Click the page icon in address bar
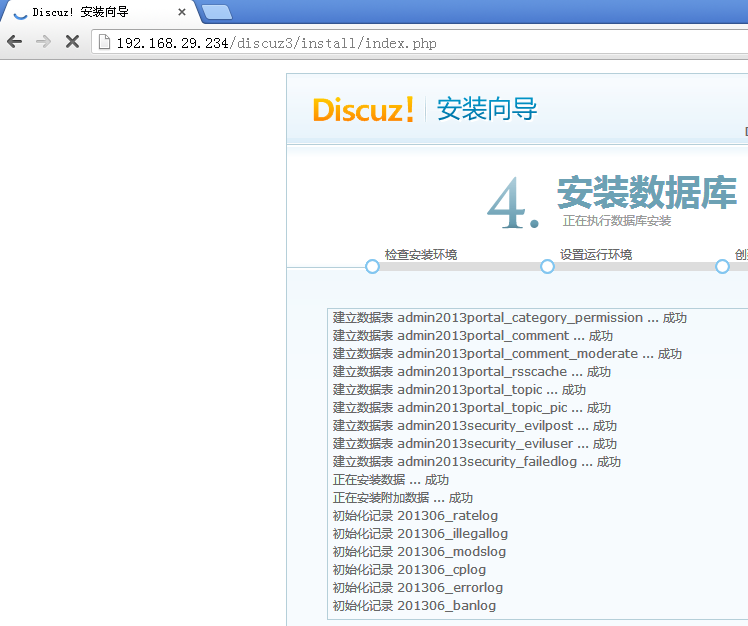 tap(104, 42)
